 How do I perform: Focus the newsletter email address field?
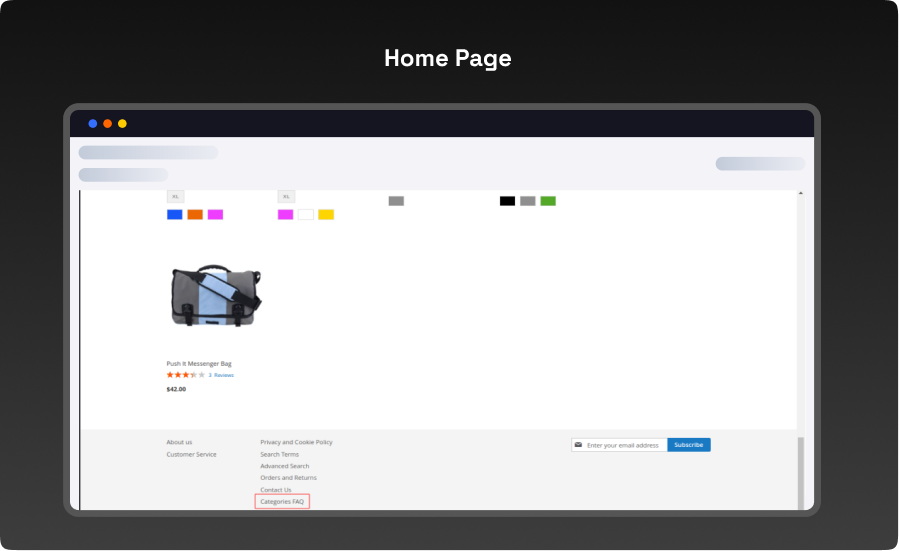pyautogui.click(x=625, y=445)
